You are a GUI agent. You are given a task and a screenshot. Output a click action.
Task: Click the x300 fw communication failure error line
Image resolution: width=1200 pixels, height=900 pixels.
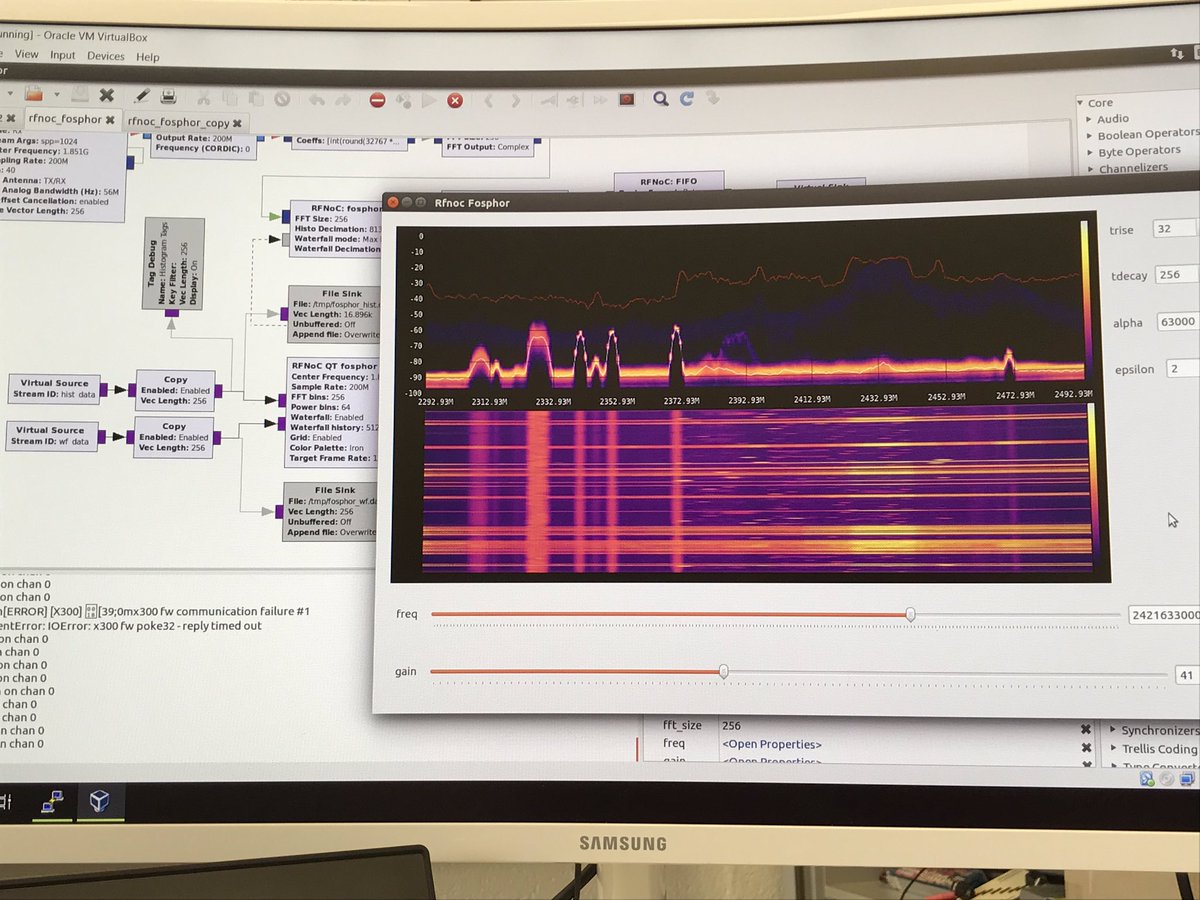[155, 610]
